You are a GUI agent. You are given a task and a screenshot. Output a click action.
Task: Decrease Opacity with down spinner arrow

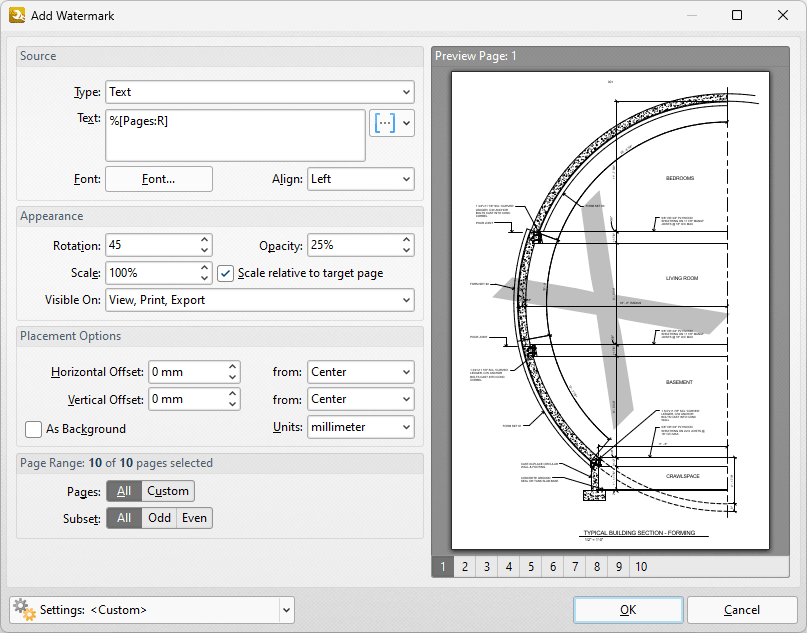[406, 250]
